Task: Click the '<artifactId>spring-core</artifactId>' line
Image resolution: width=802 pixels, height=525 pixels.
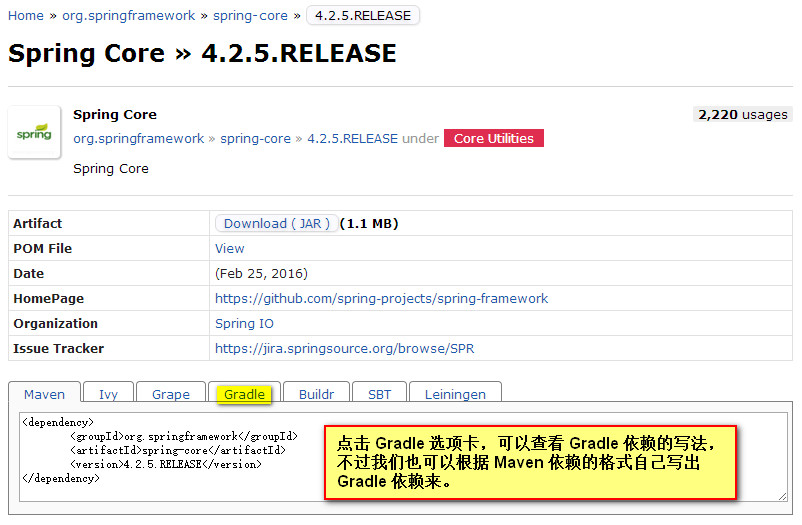Action: coord(177,450)
